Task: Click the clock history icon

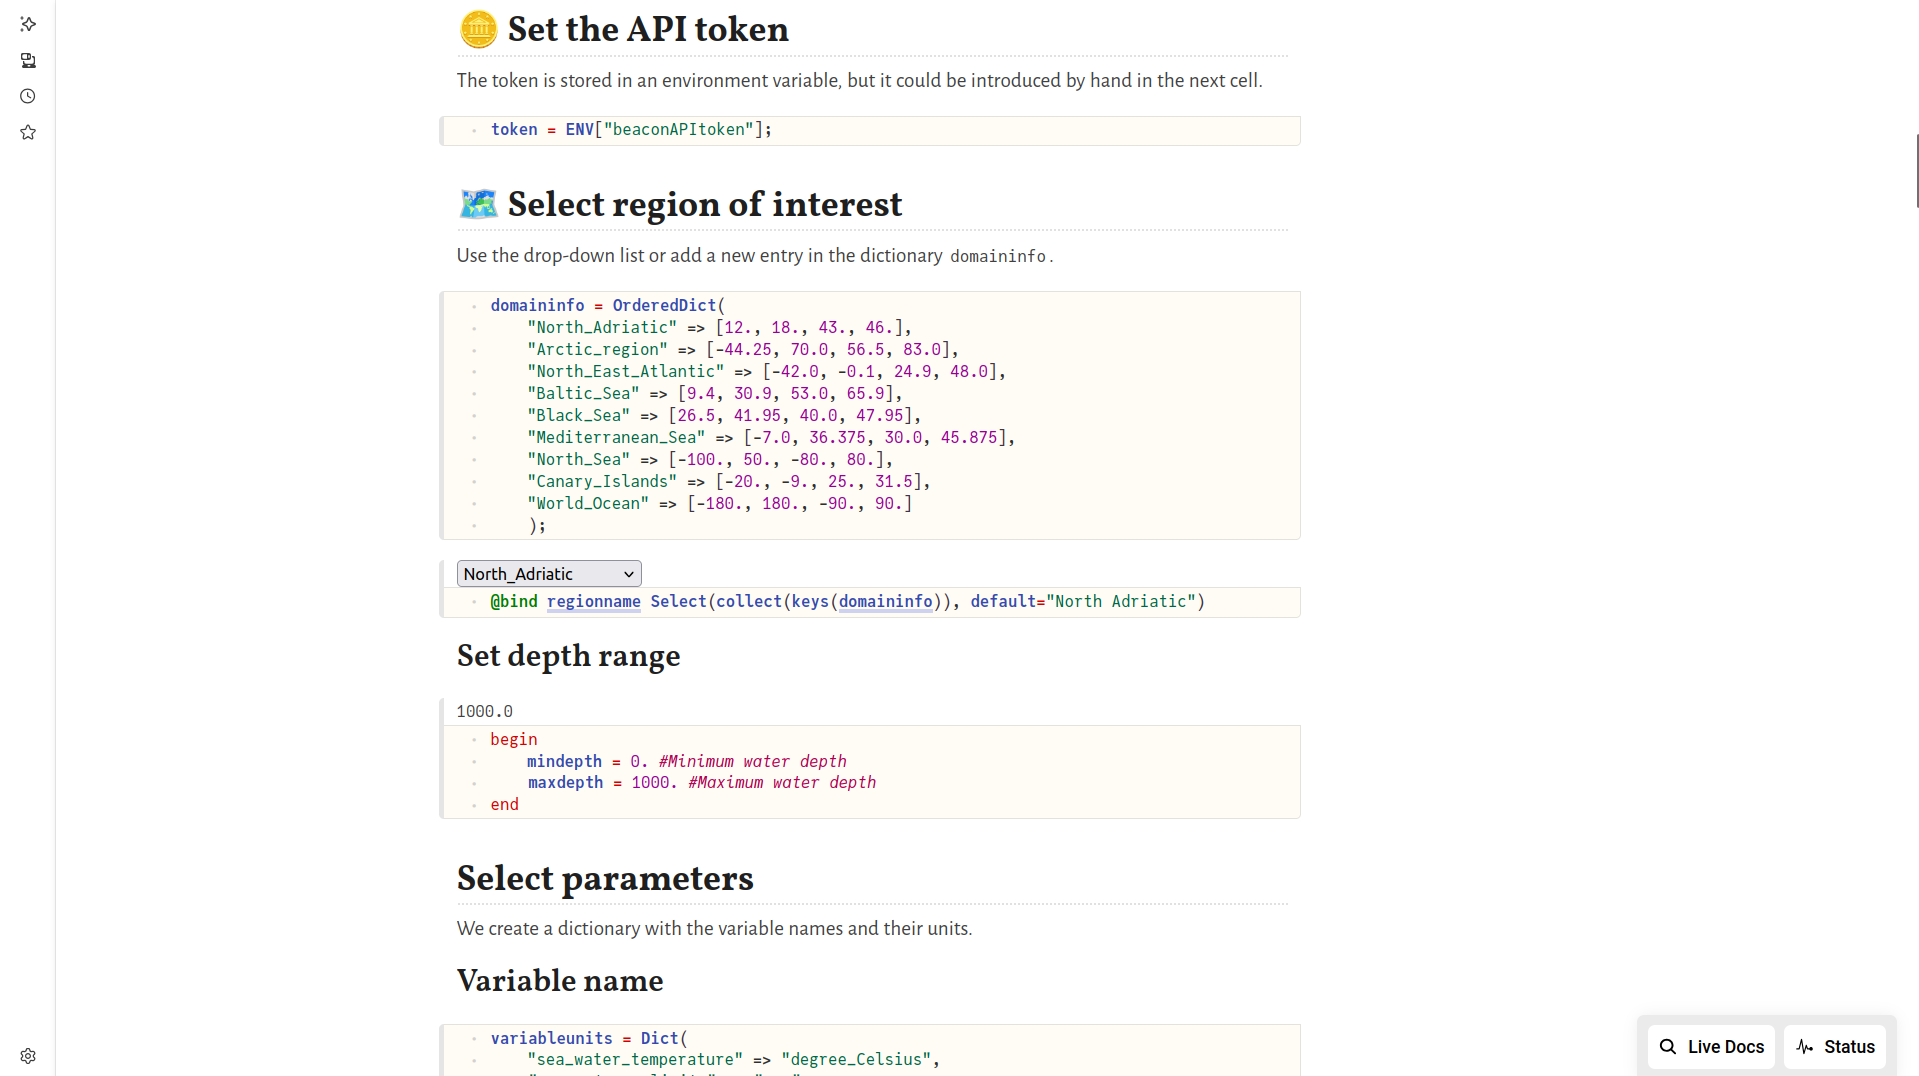Action: tap(28, 97)
